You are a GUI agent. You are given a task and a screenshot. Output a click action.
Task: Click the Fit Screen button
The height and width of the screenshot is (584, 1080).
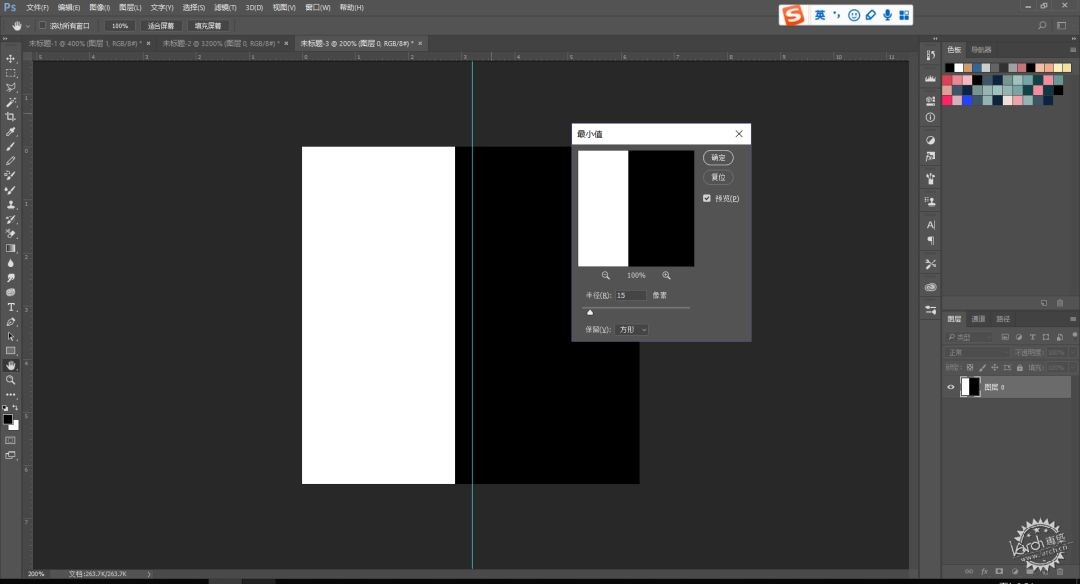click(160, 25)
